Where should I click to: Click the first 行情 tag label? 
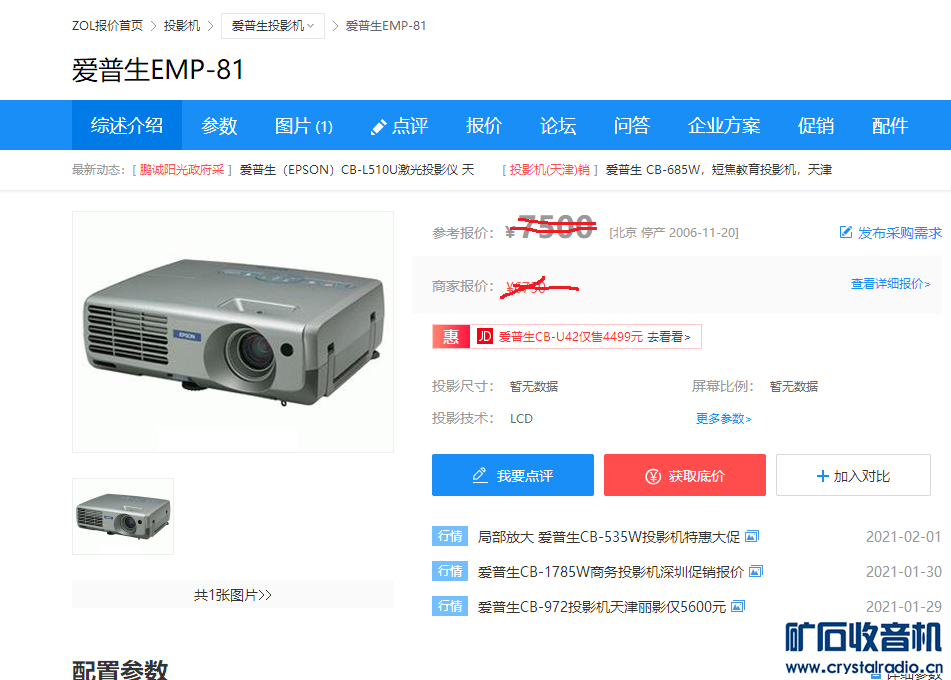click(x=450, y=536)
